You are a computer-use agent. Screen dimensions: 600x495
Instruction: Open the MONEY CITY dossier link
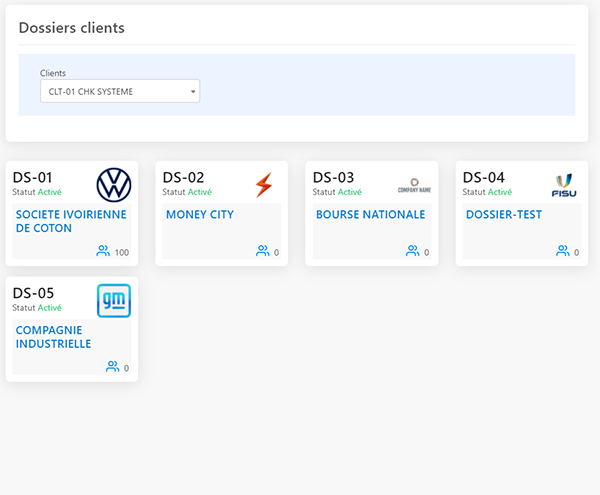200,215
